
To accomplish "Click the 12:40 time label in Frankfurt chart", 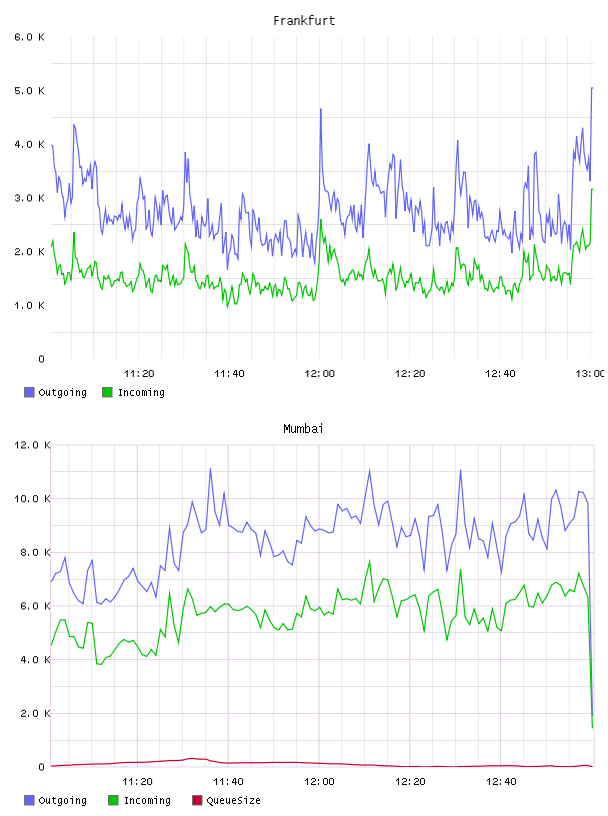I will pos(500,374).
